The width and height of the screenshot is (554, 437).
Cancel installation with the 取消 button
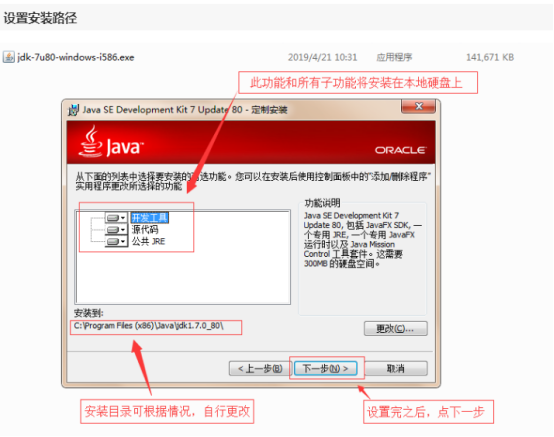[396, 368]
